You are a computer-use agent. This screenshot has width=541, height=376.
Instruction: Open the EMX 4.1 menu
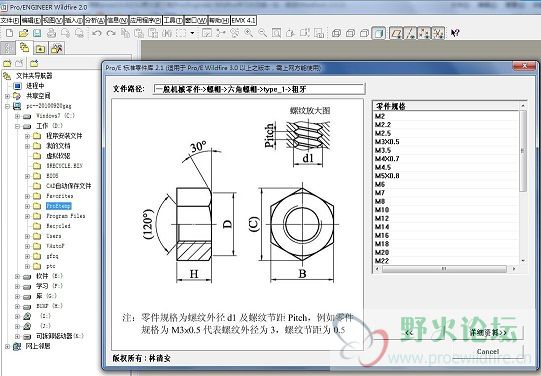(244, 21)
